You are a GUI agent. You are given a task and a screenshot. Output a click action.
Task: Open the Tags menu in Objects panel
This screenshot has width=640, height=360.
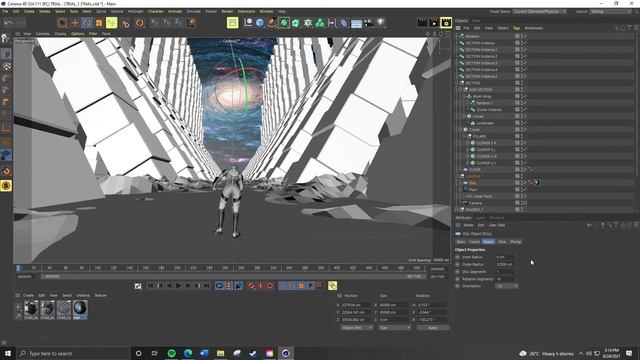point(516,28)
